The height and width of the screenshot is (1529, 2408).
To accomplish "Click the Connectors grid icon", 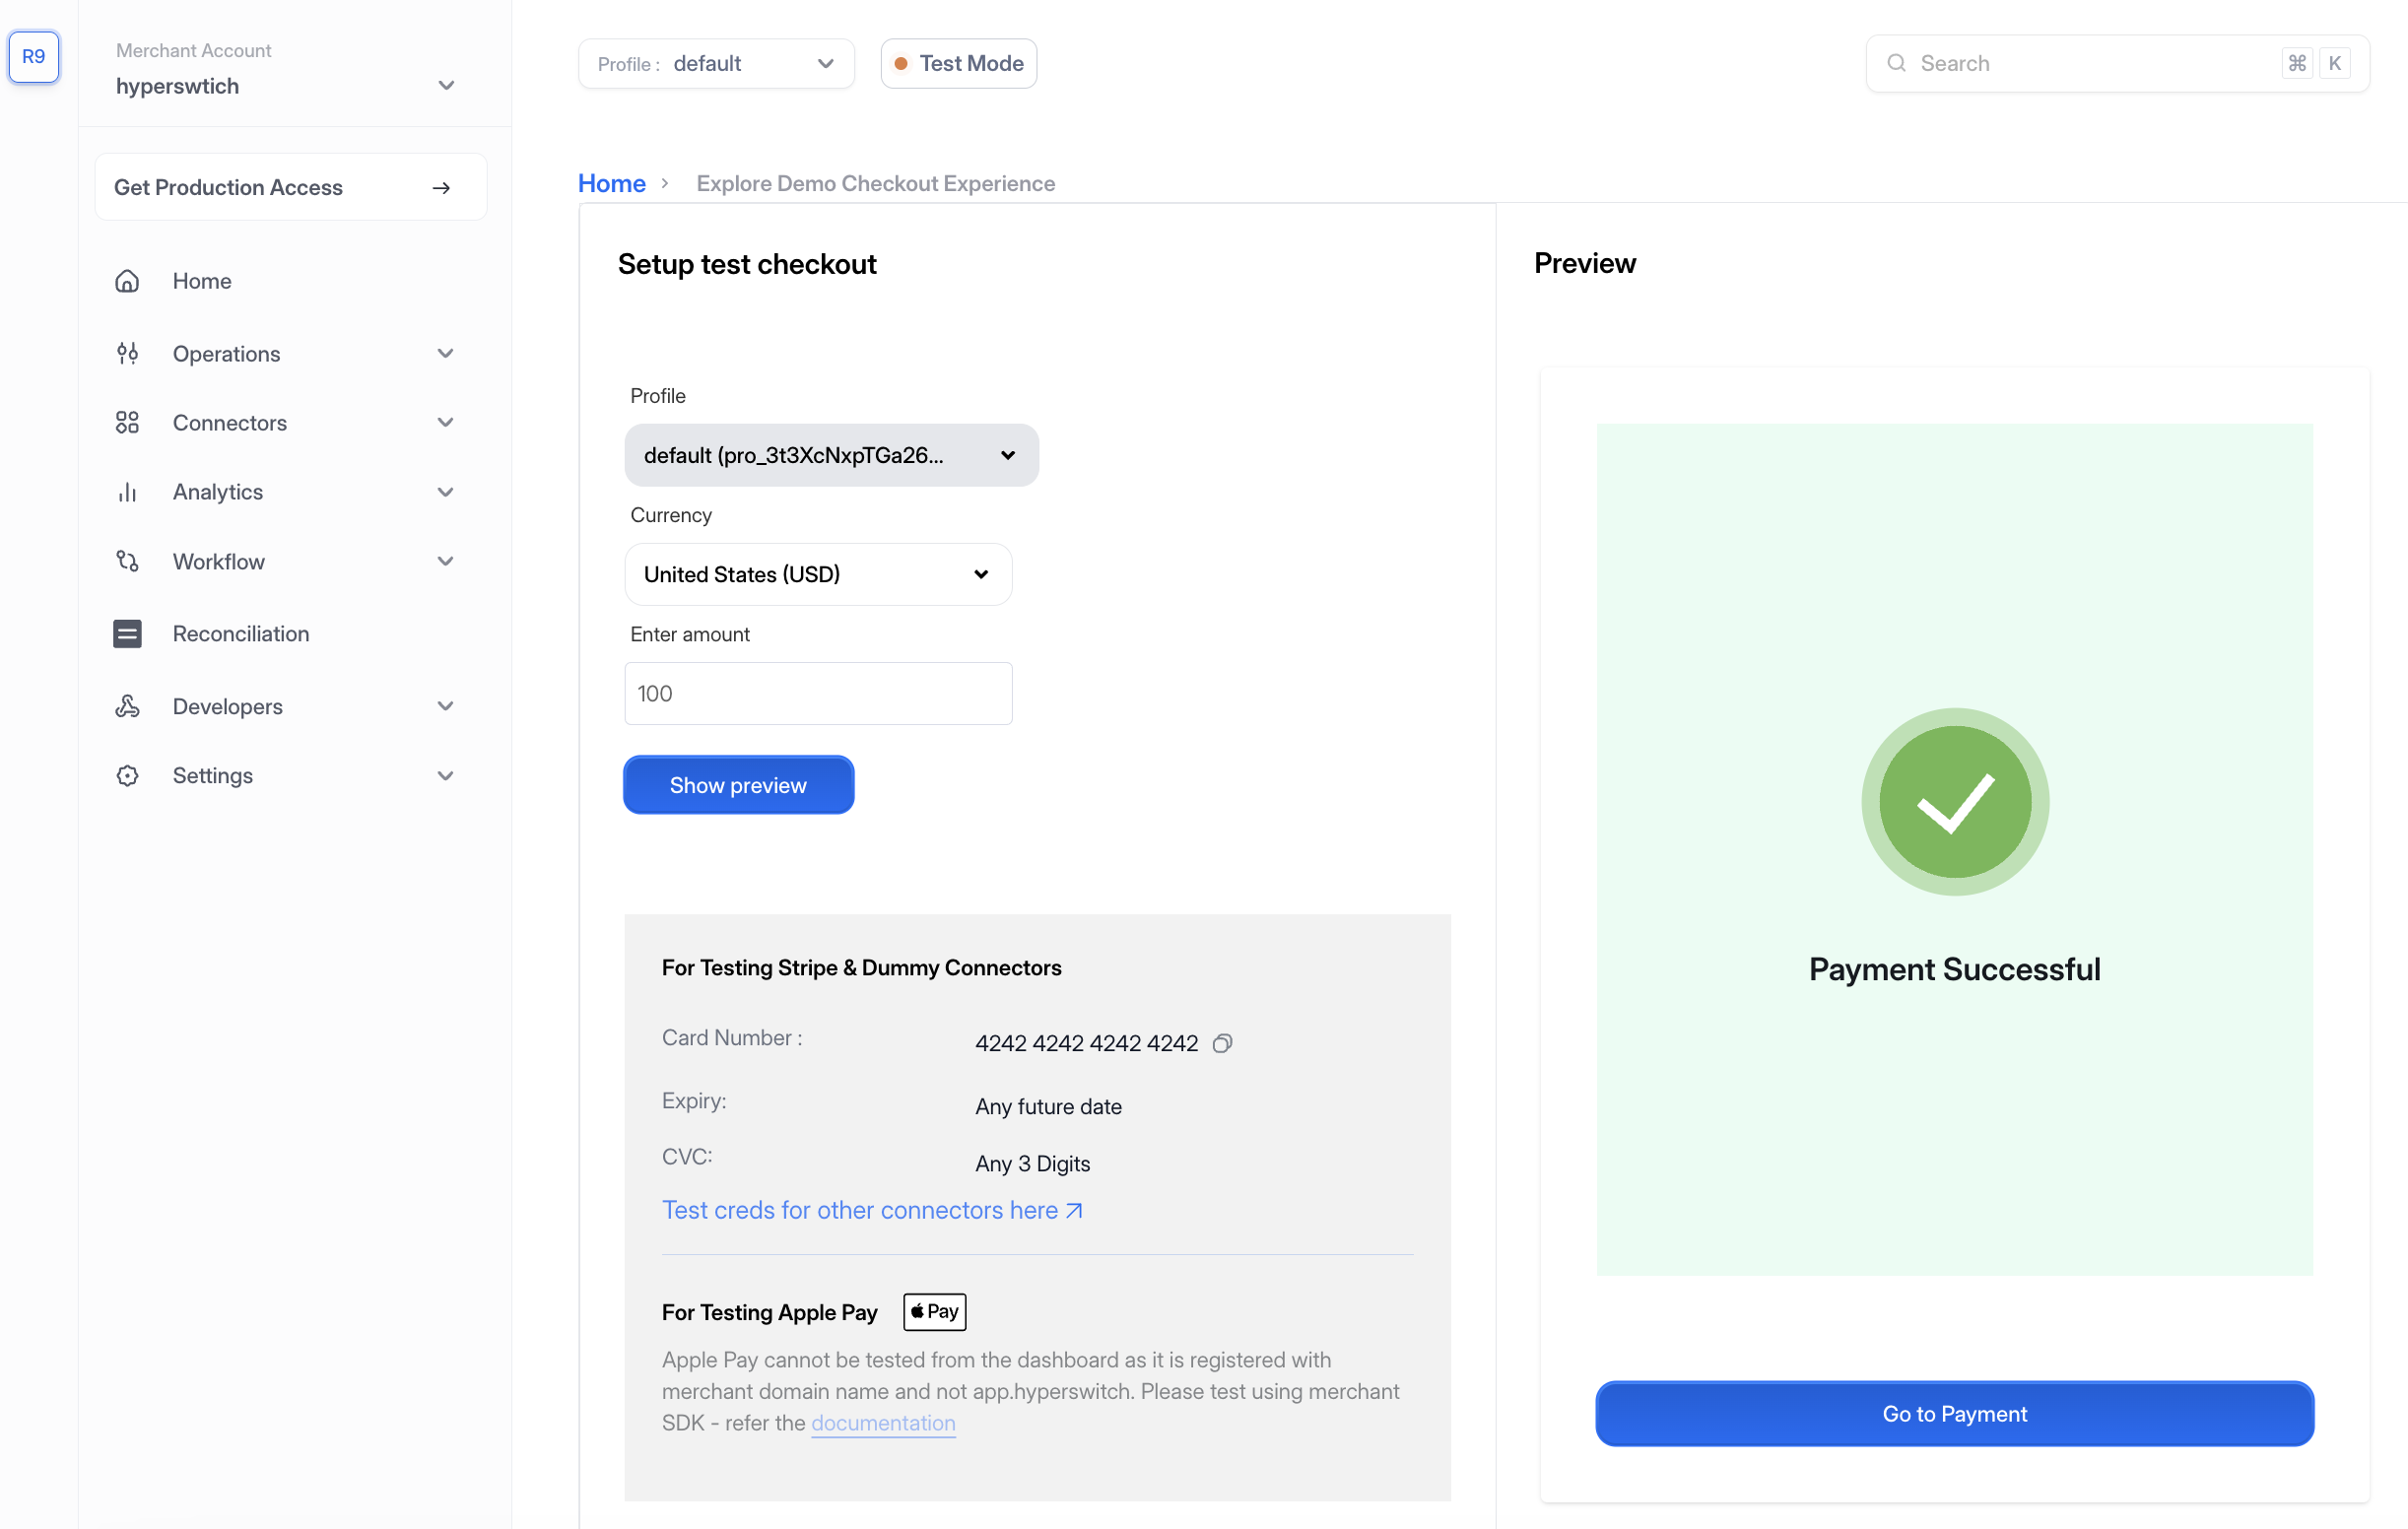I will click(127, 422).
